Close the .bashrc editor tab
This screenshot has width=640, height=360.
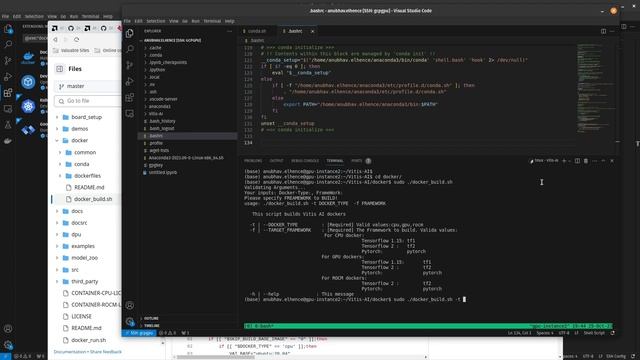tap(313, 31)
